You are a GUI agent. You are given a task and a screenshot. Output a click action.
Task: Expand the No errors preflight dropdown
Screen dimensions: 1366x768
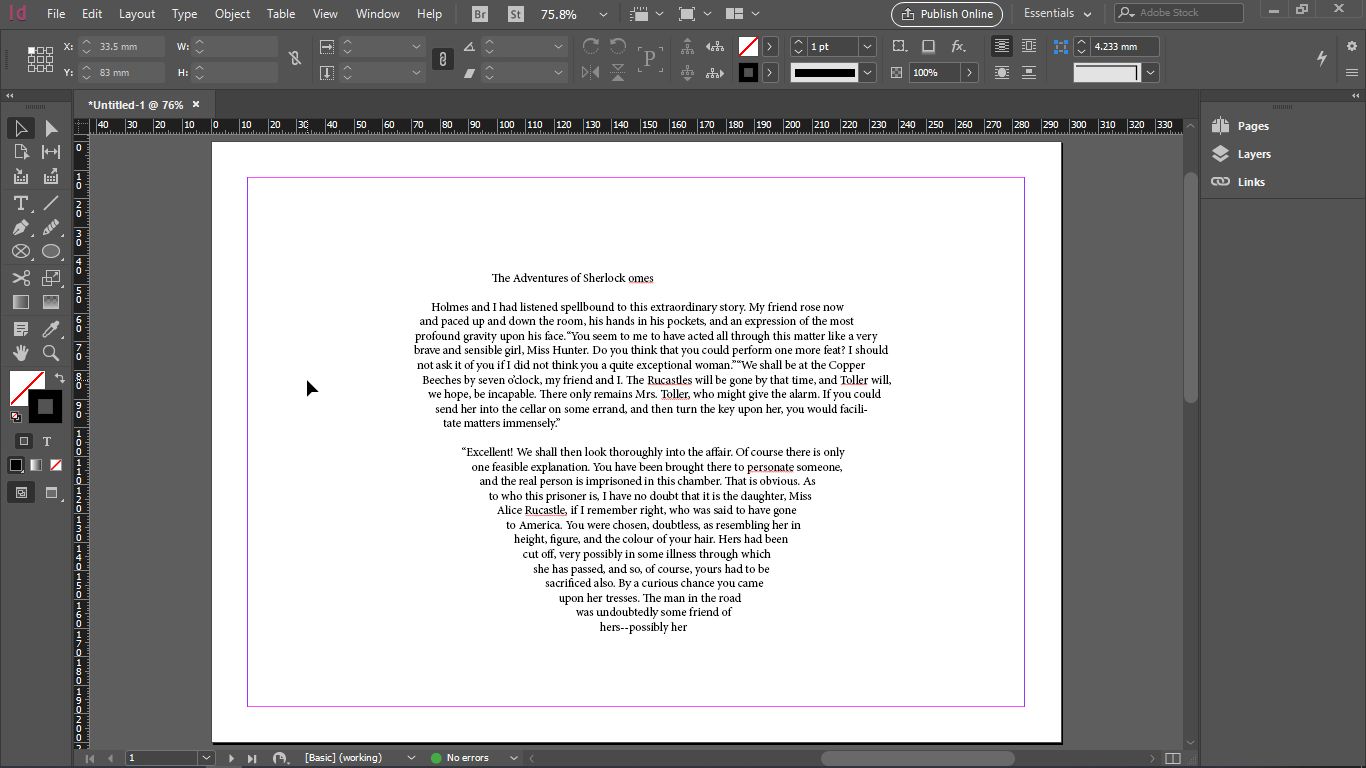[x=514, y=758]
